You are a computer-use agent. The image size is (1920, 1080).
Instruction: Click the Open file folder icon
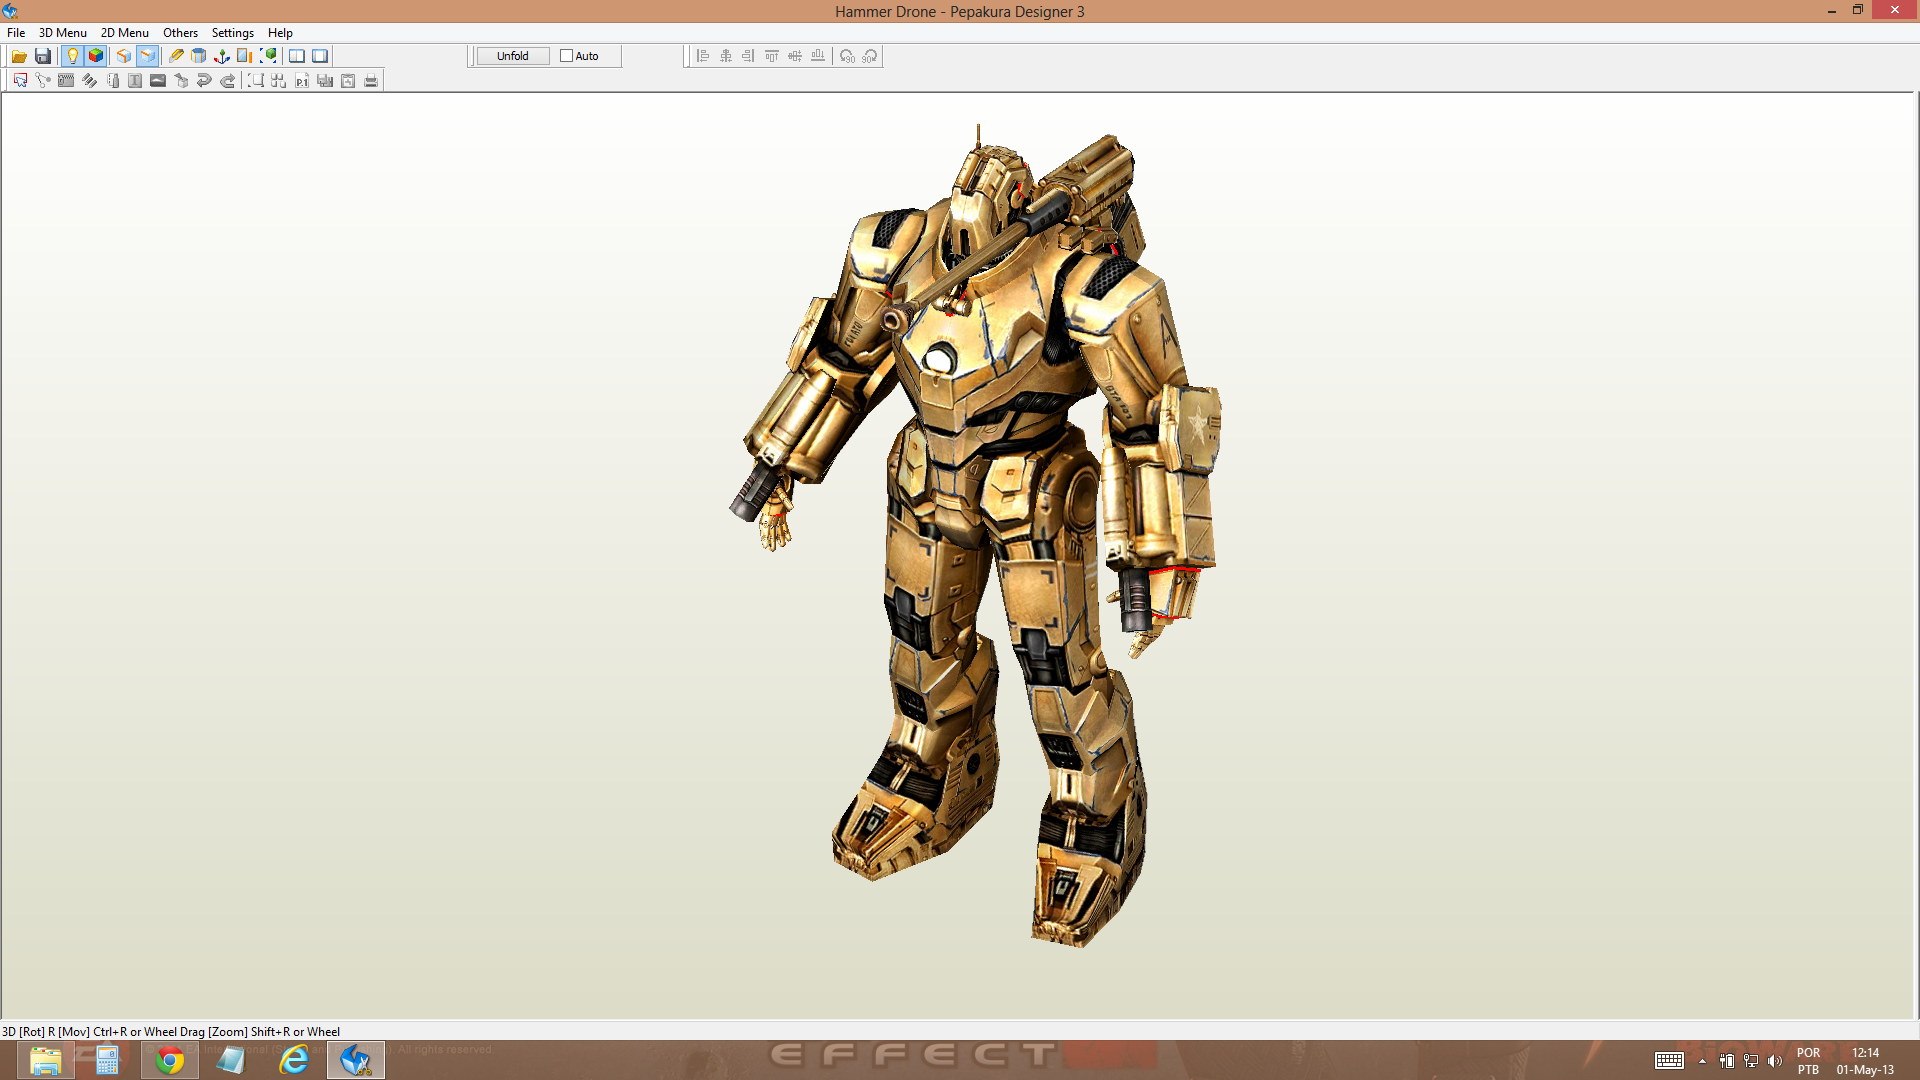[19, 56]
